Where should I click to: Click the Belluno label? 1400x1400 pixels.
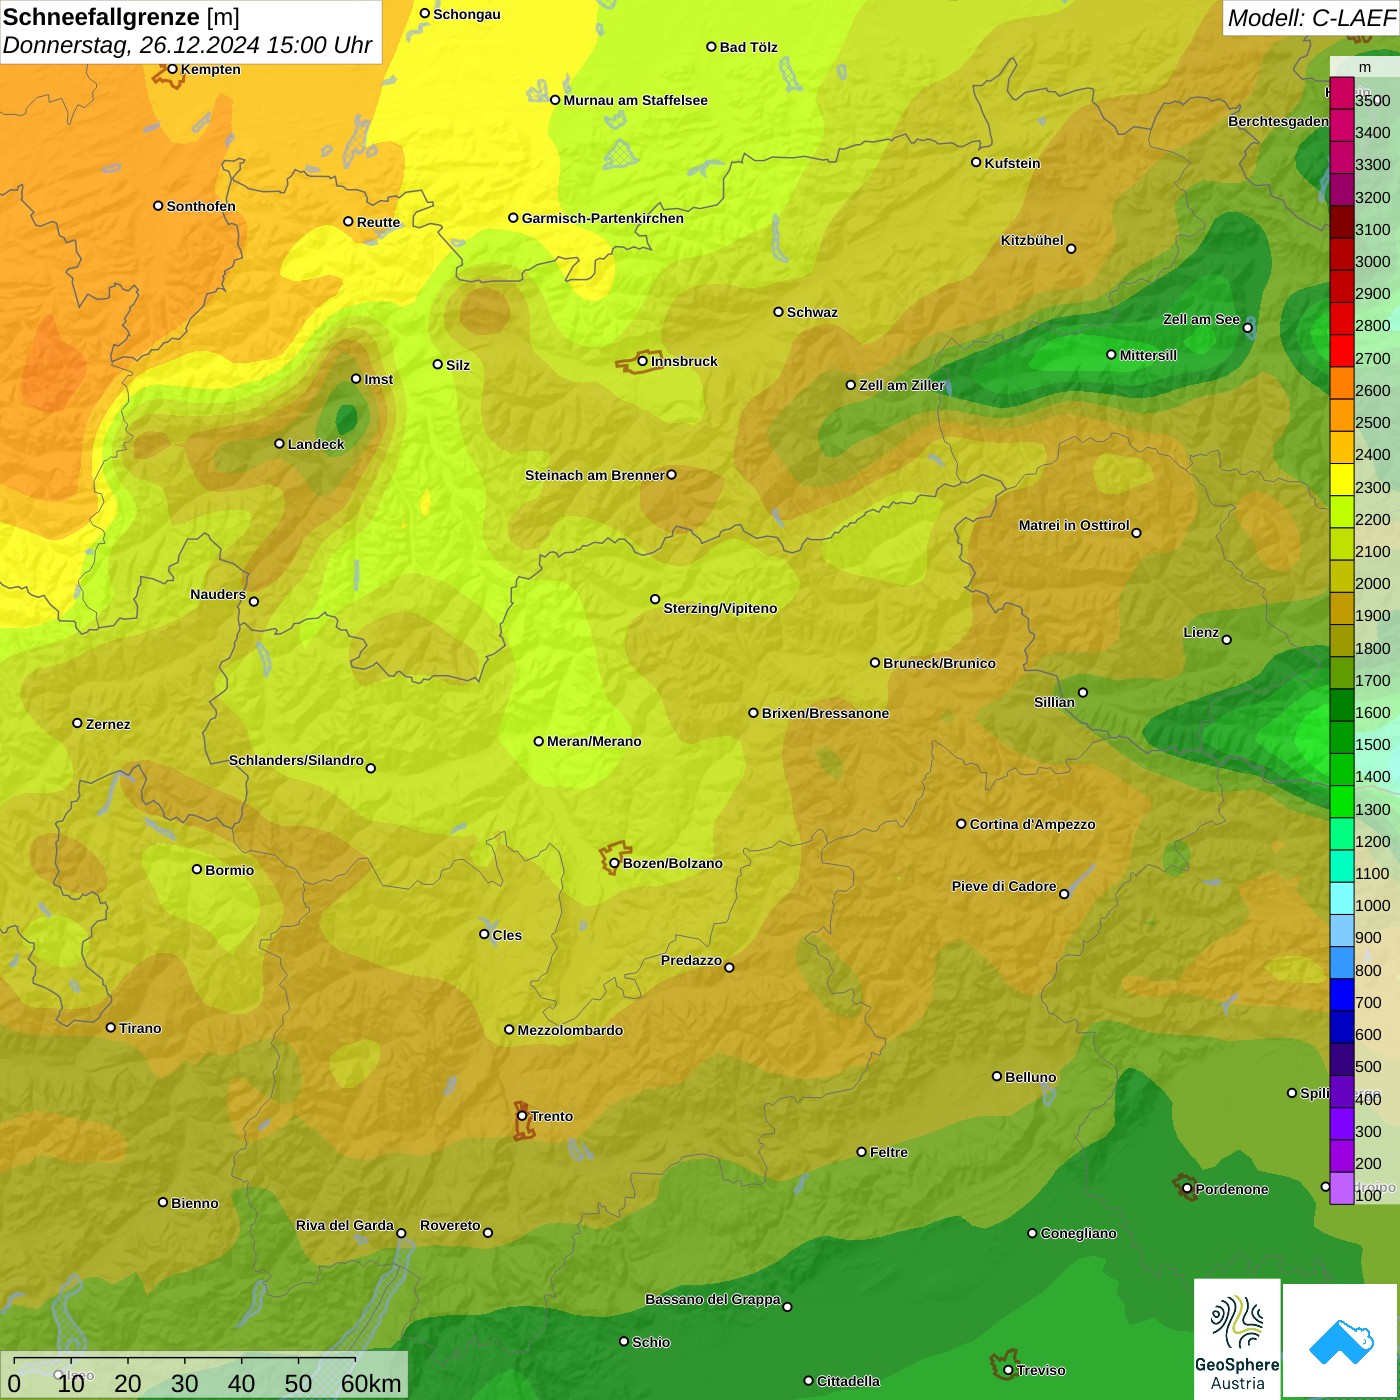click(x=1030, y=1077)
